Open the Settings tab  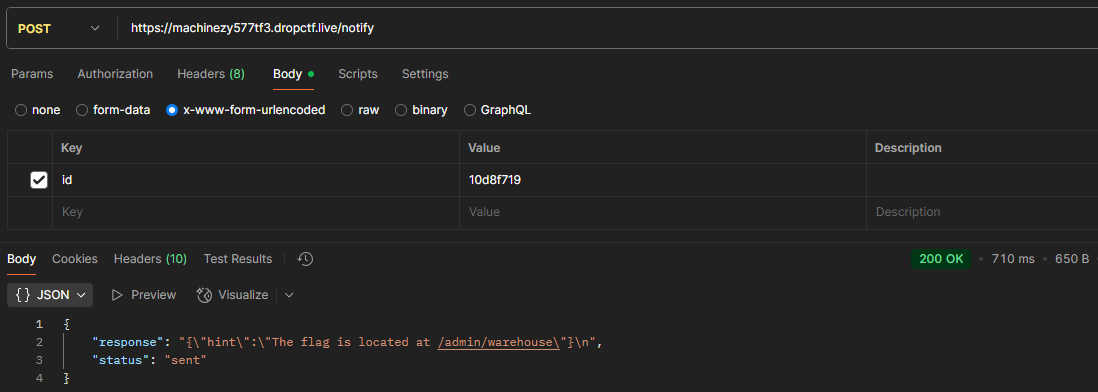click(425, 74)
